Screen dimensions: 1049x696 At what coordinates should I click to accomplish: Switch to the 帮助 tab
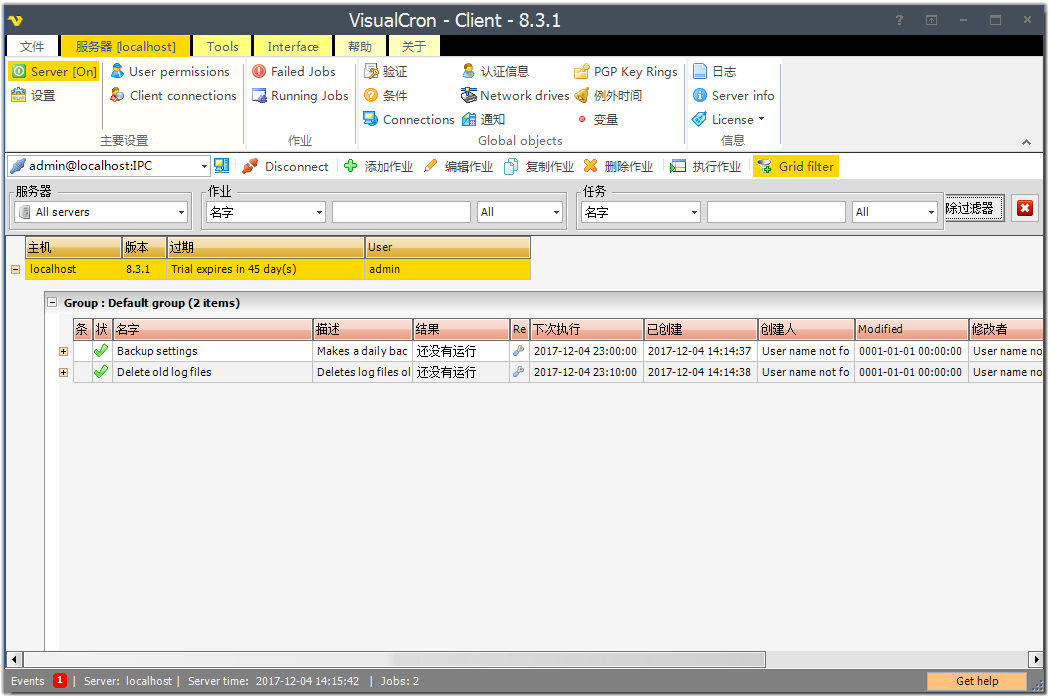tap(360, 46)
